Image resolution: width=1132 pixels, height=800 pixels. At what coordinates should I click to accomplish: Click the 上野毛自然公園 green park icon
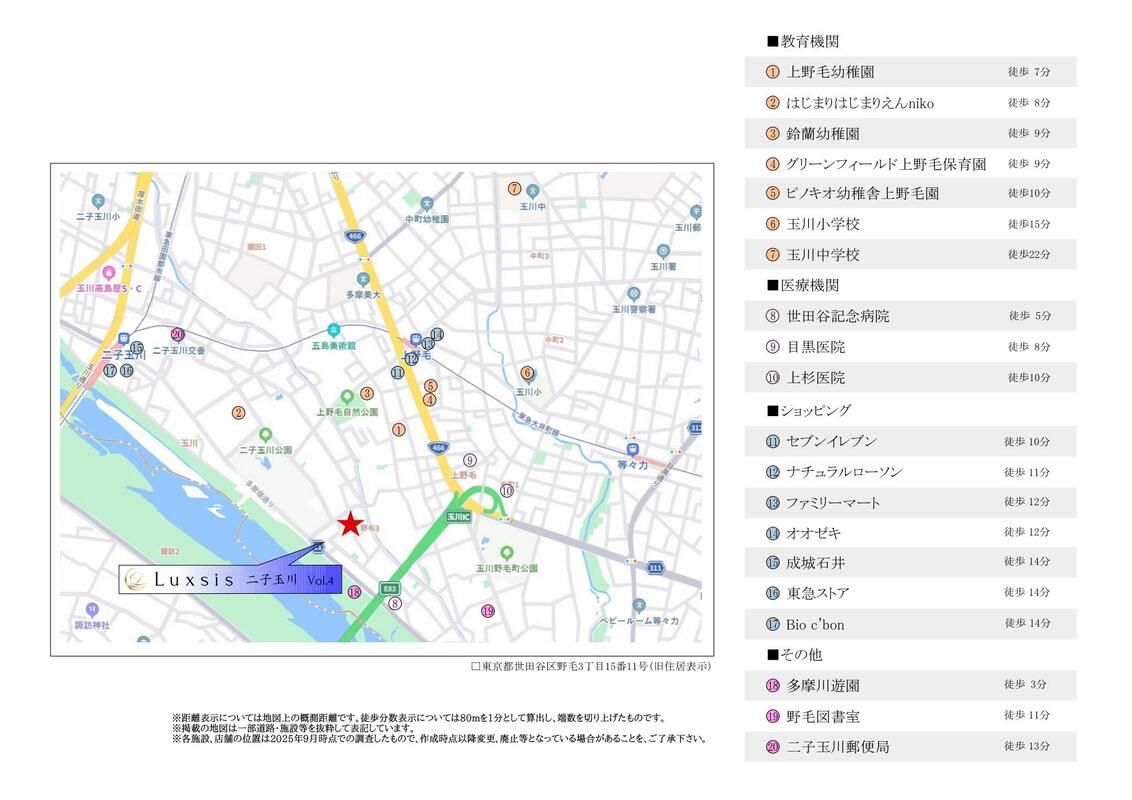tap(347, 396)
